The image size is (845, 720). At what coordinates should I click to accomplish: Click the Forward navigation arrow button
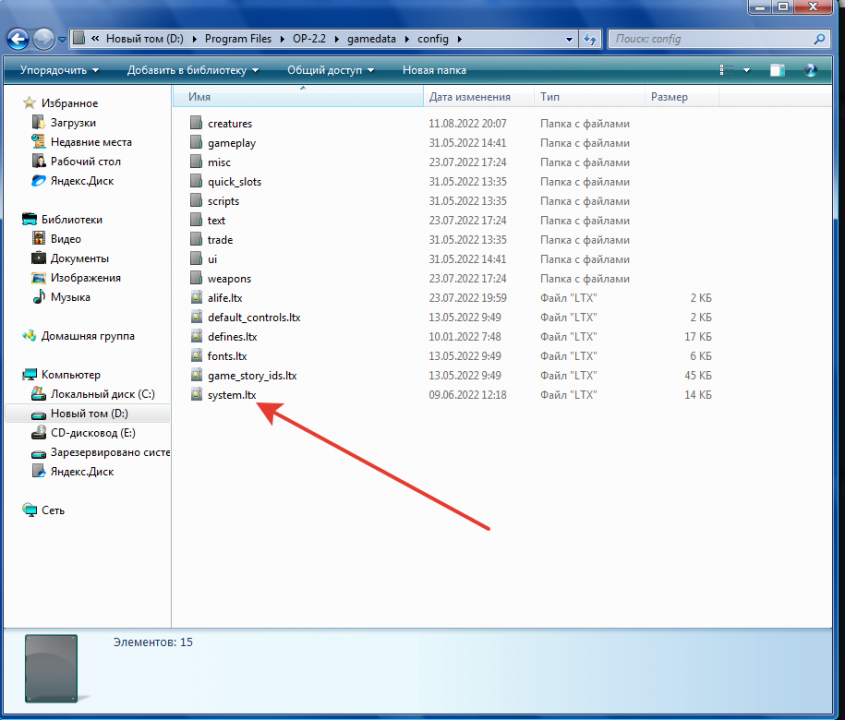43,39
